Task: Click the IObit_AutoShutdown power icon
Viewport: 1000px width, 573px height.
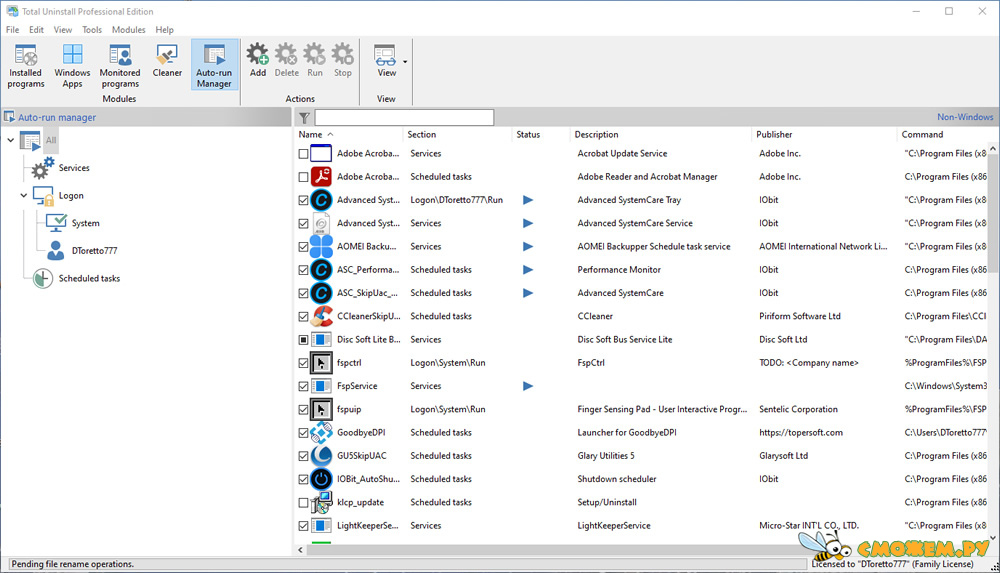Action: (x=321, y=479)
